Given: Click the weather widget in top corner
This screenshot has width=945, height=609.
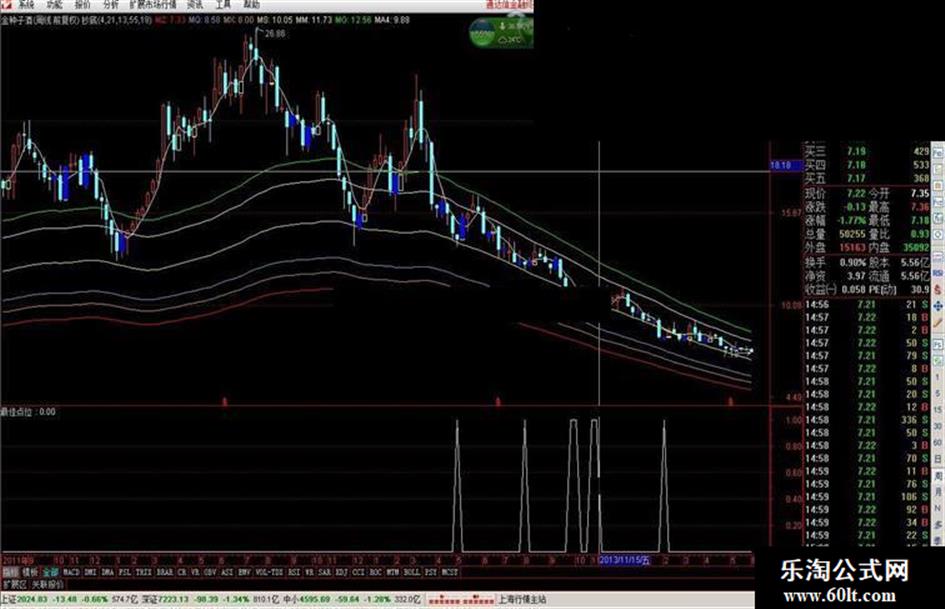Looking at the screenshot, I should point(501,32).
